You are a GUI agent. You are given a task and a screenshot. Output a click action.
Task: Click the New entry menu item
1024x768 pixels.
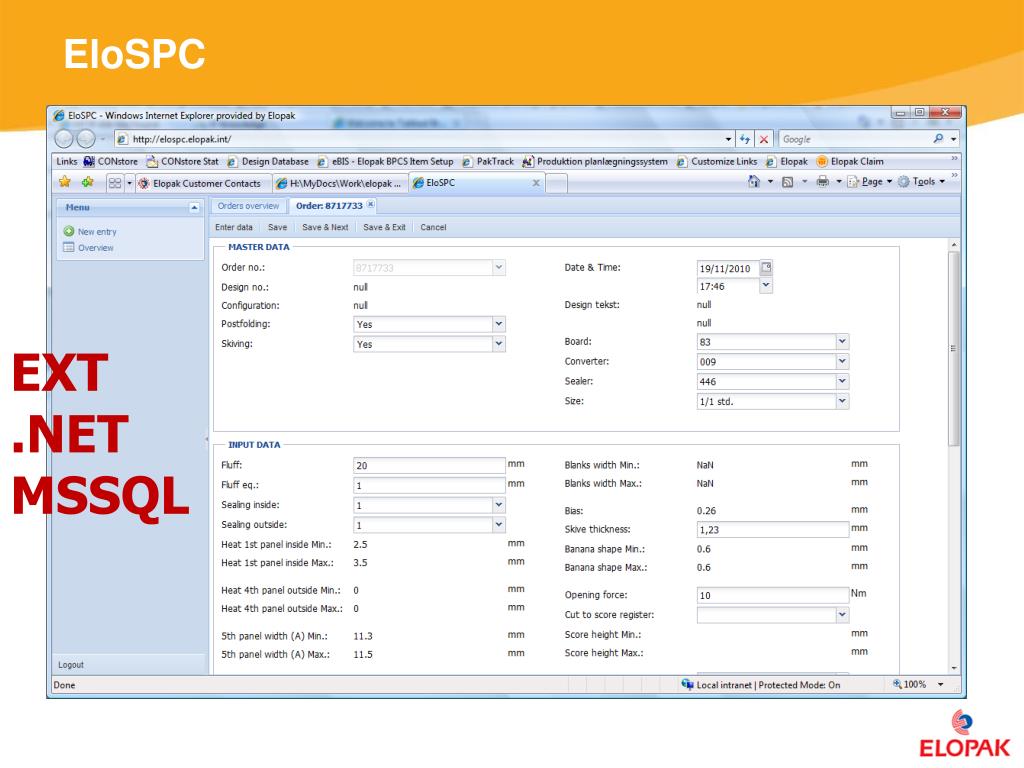[x=97, y=232]
